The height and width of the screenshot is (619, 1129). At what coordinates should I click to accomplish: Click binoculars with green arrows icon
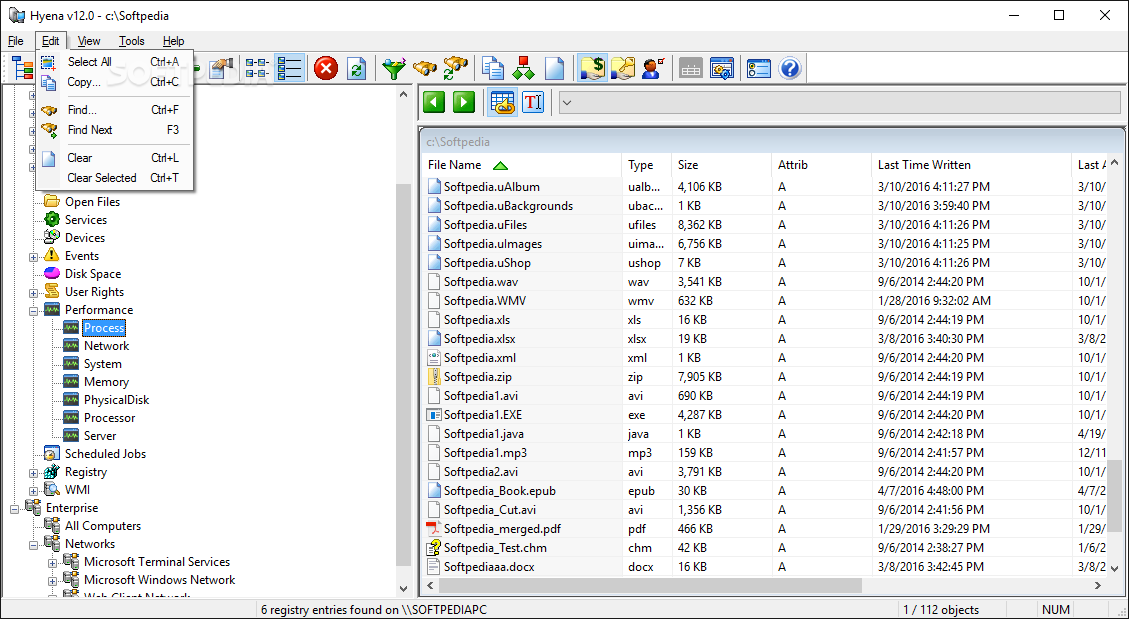tap(456, 68)
